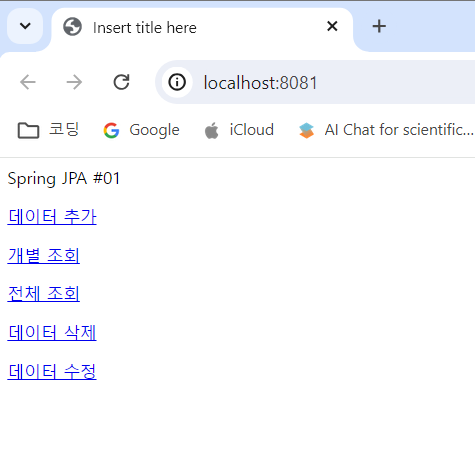Open the 개별 조회 link
The image size is (475, 451).
pos(44,256)
